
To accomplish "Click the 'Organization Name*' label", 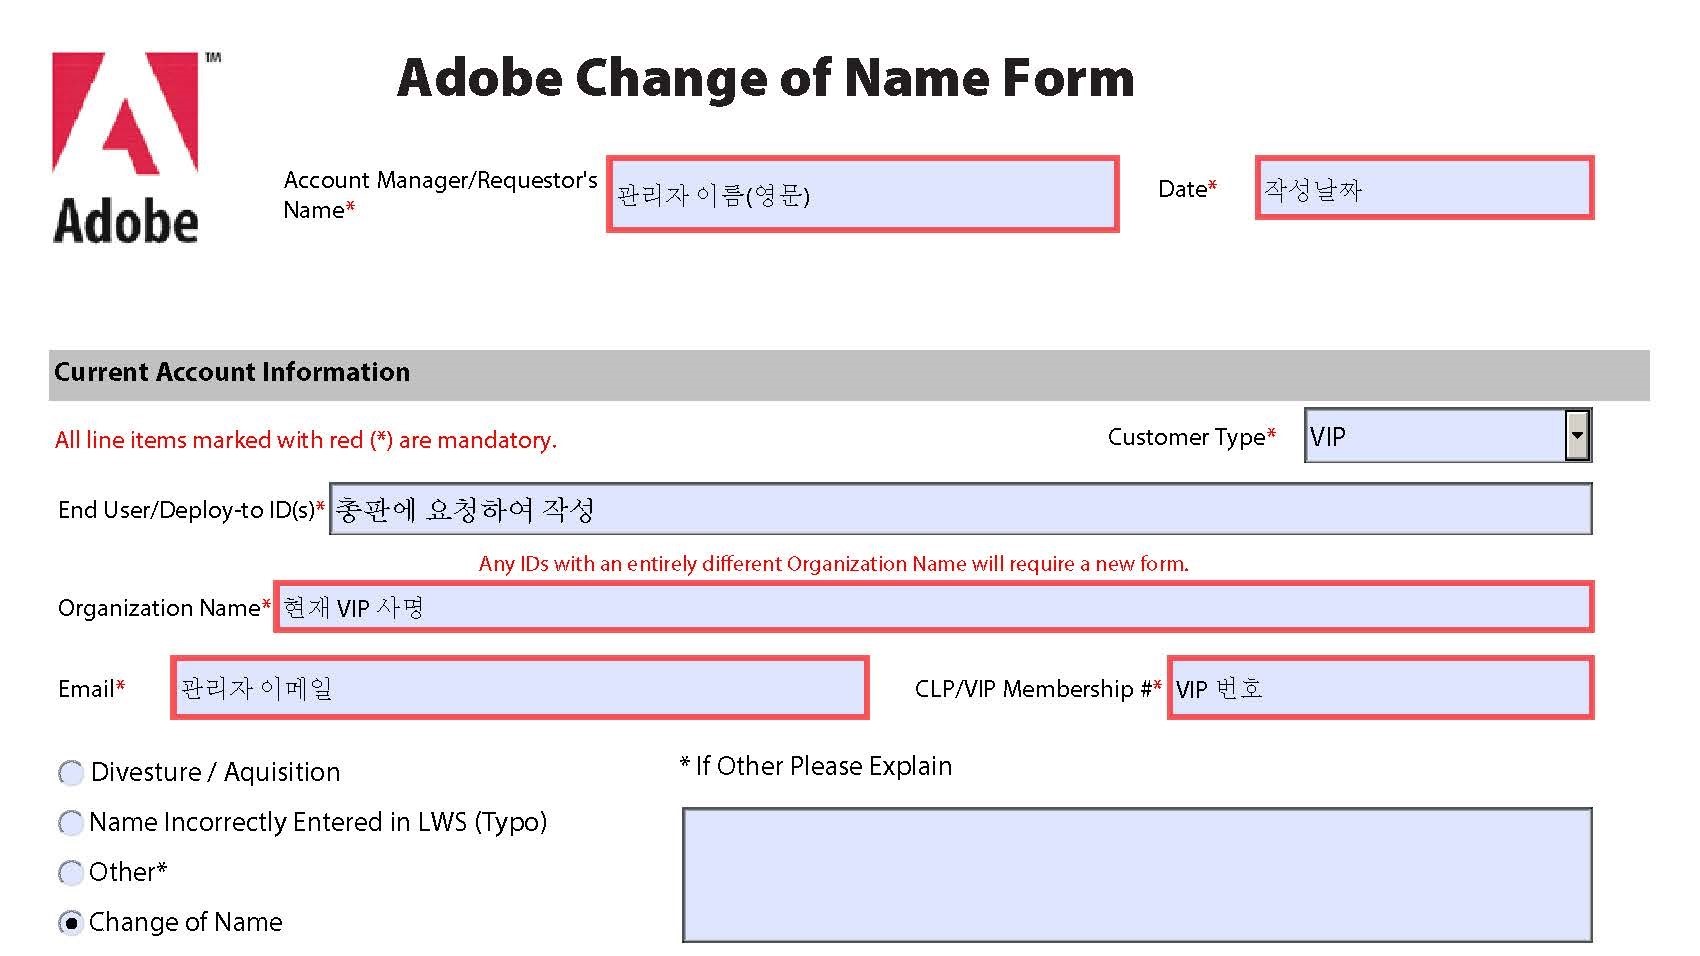I will [165, 608].
